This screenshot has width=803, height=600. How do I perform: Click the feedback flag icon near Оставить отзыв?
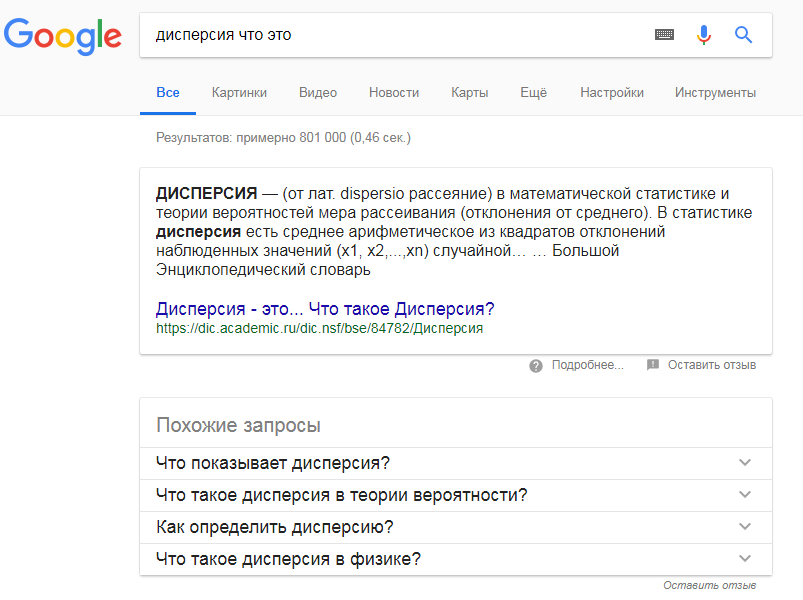[x=653, y=365]
